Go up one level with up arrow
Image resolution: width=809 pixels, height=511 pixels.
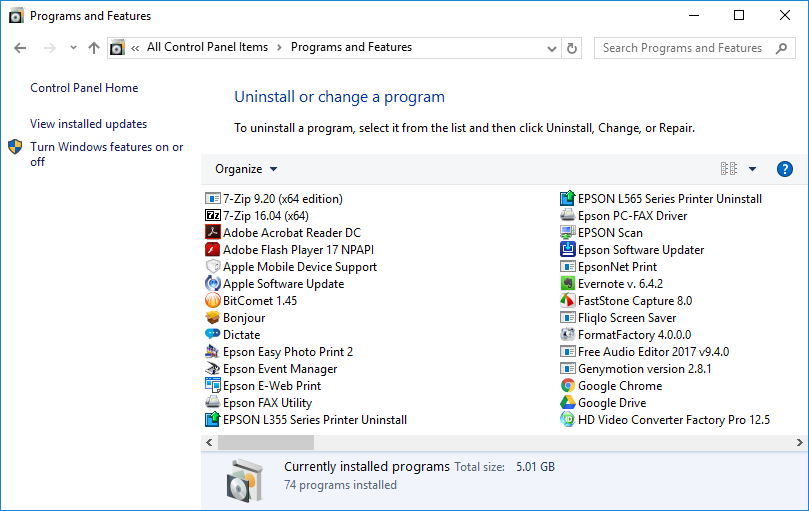[94, 48]
